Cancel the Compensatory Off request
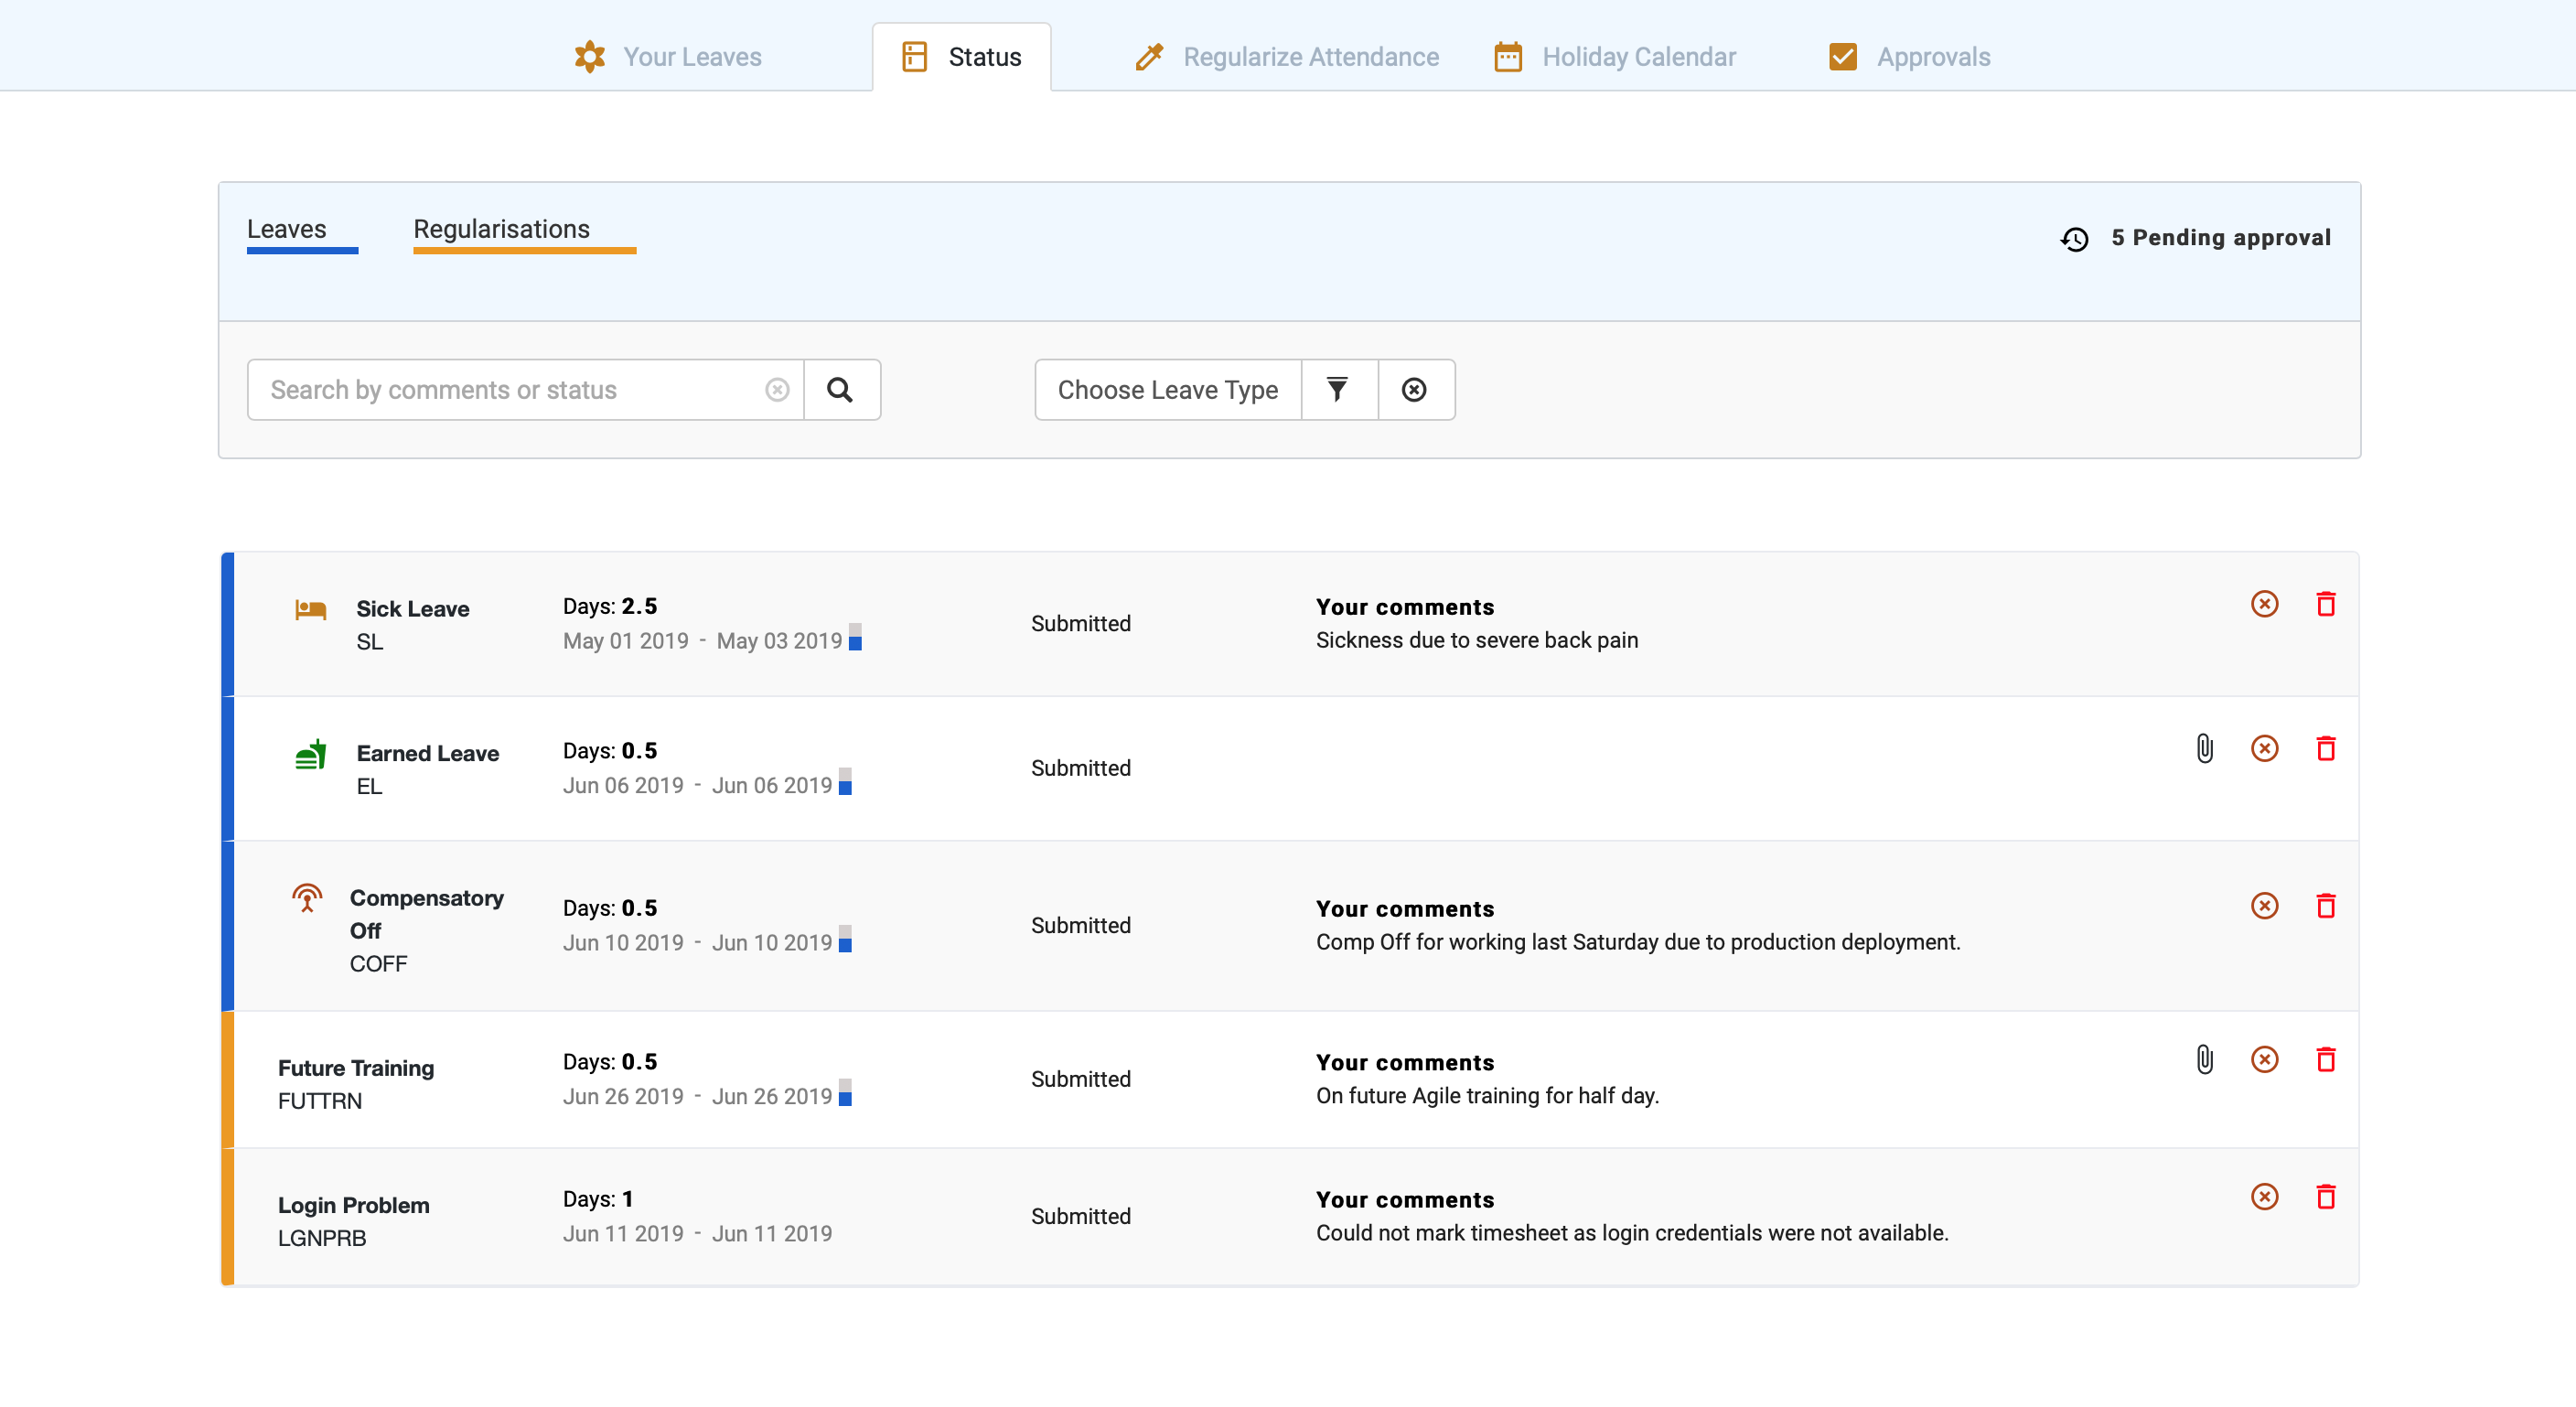Viewport: 2576px width, 1407px height. point(2265,906)
